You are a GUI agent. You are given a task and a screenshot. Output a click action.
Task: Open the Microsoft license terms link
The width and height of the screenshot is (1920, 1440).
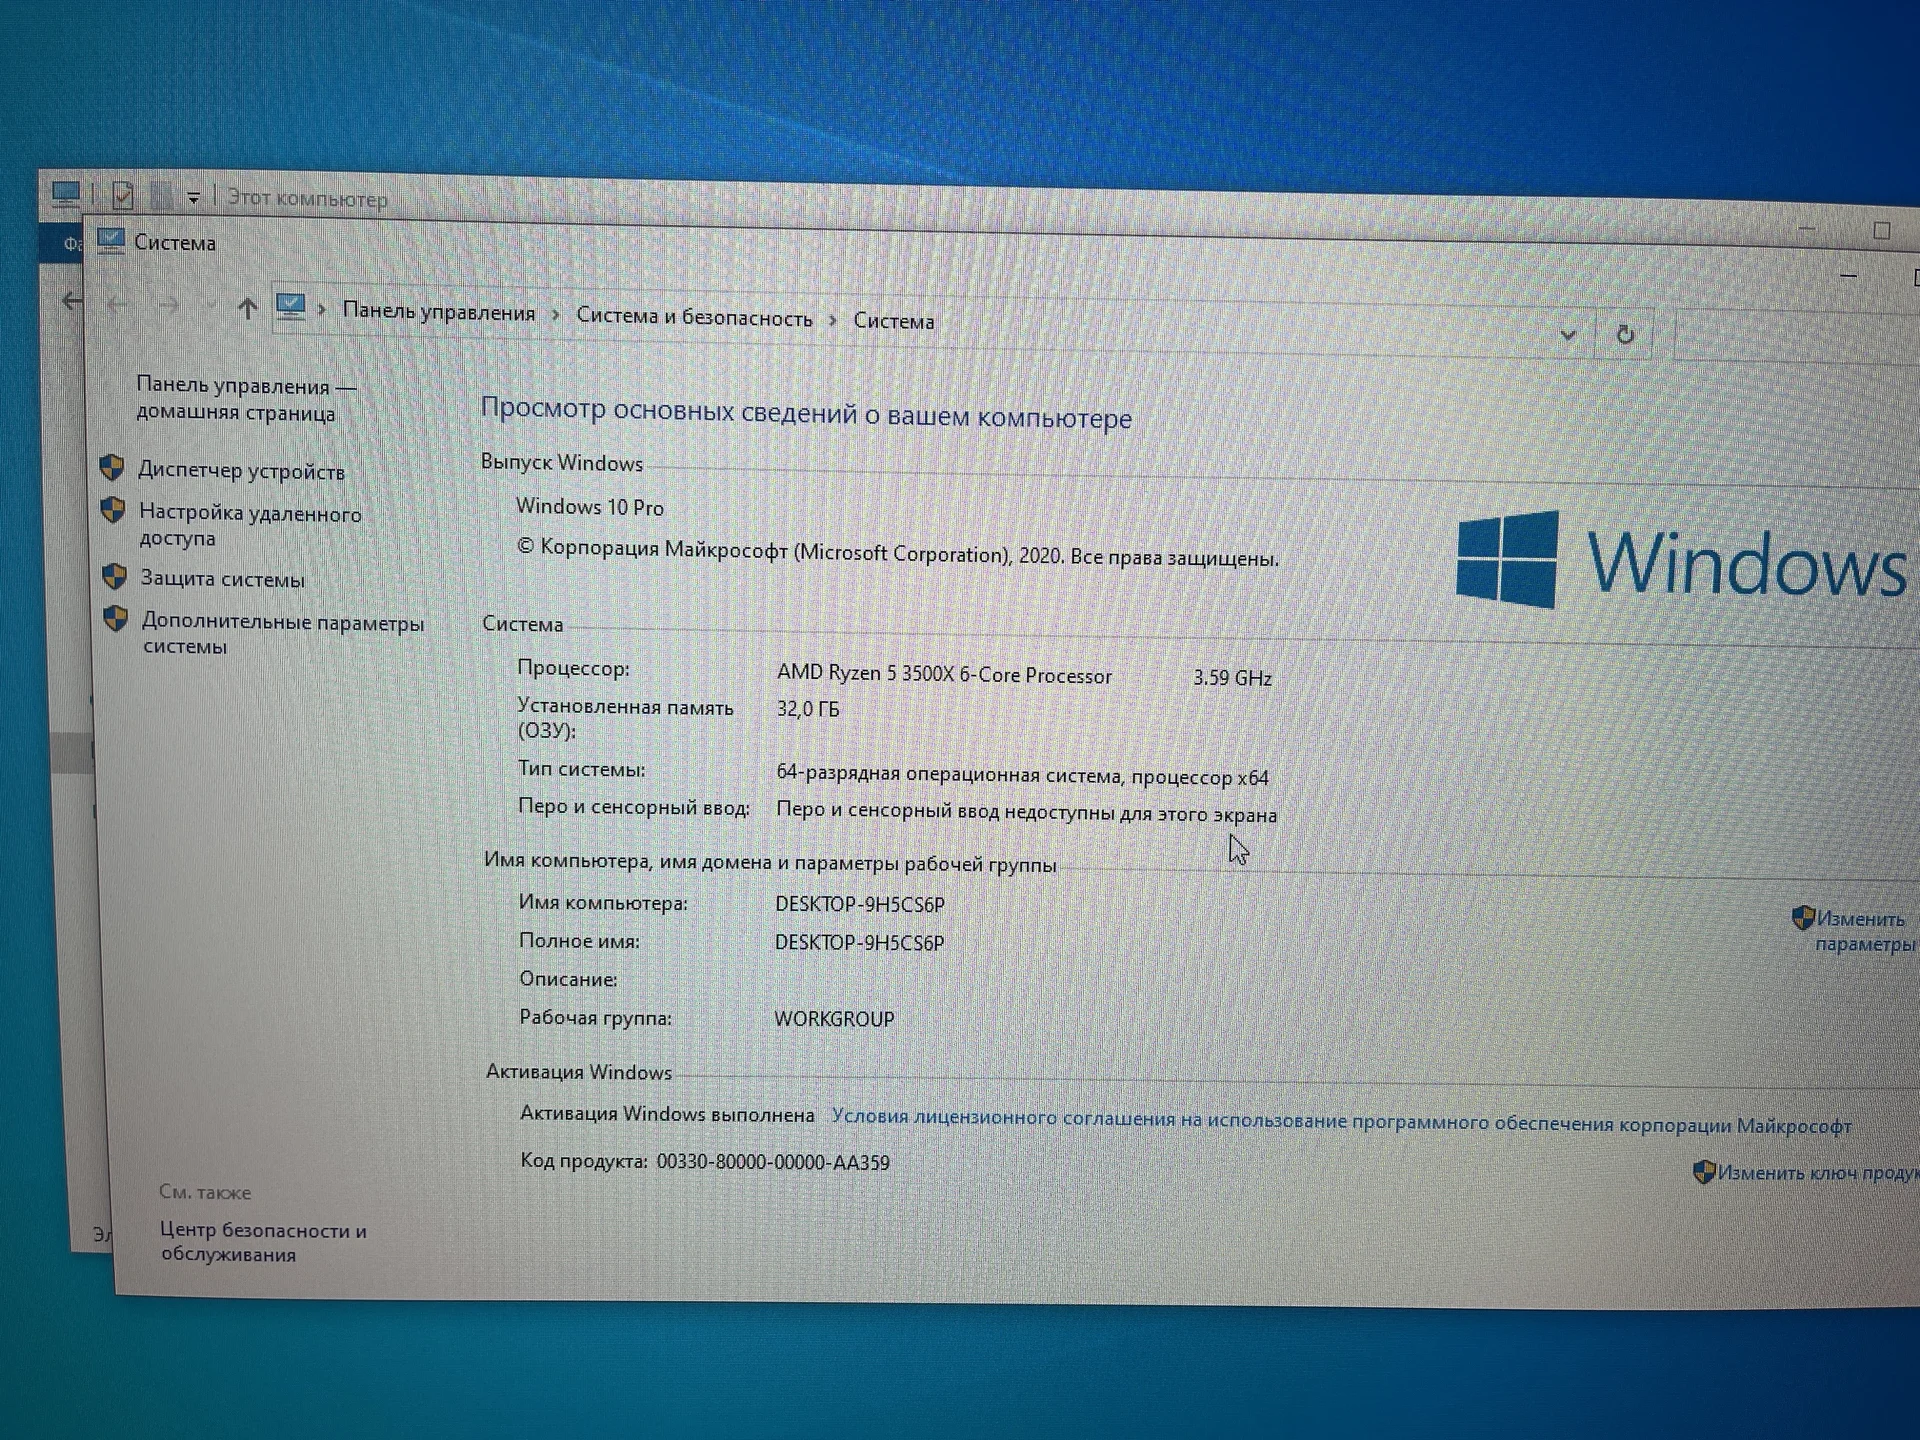1341,1121
